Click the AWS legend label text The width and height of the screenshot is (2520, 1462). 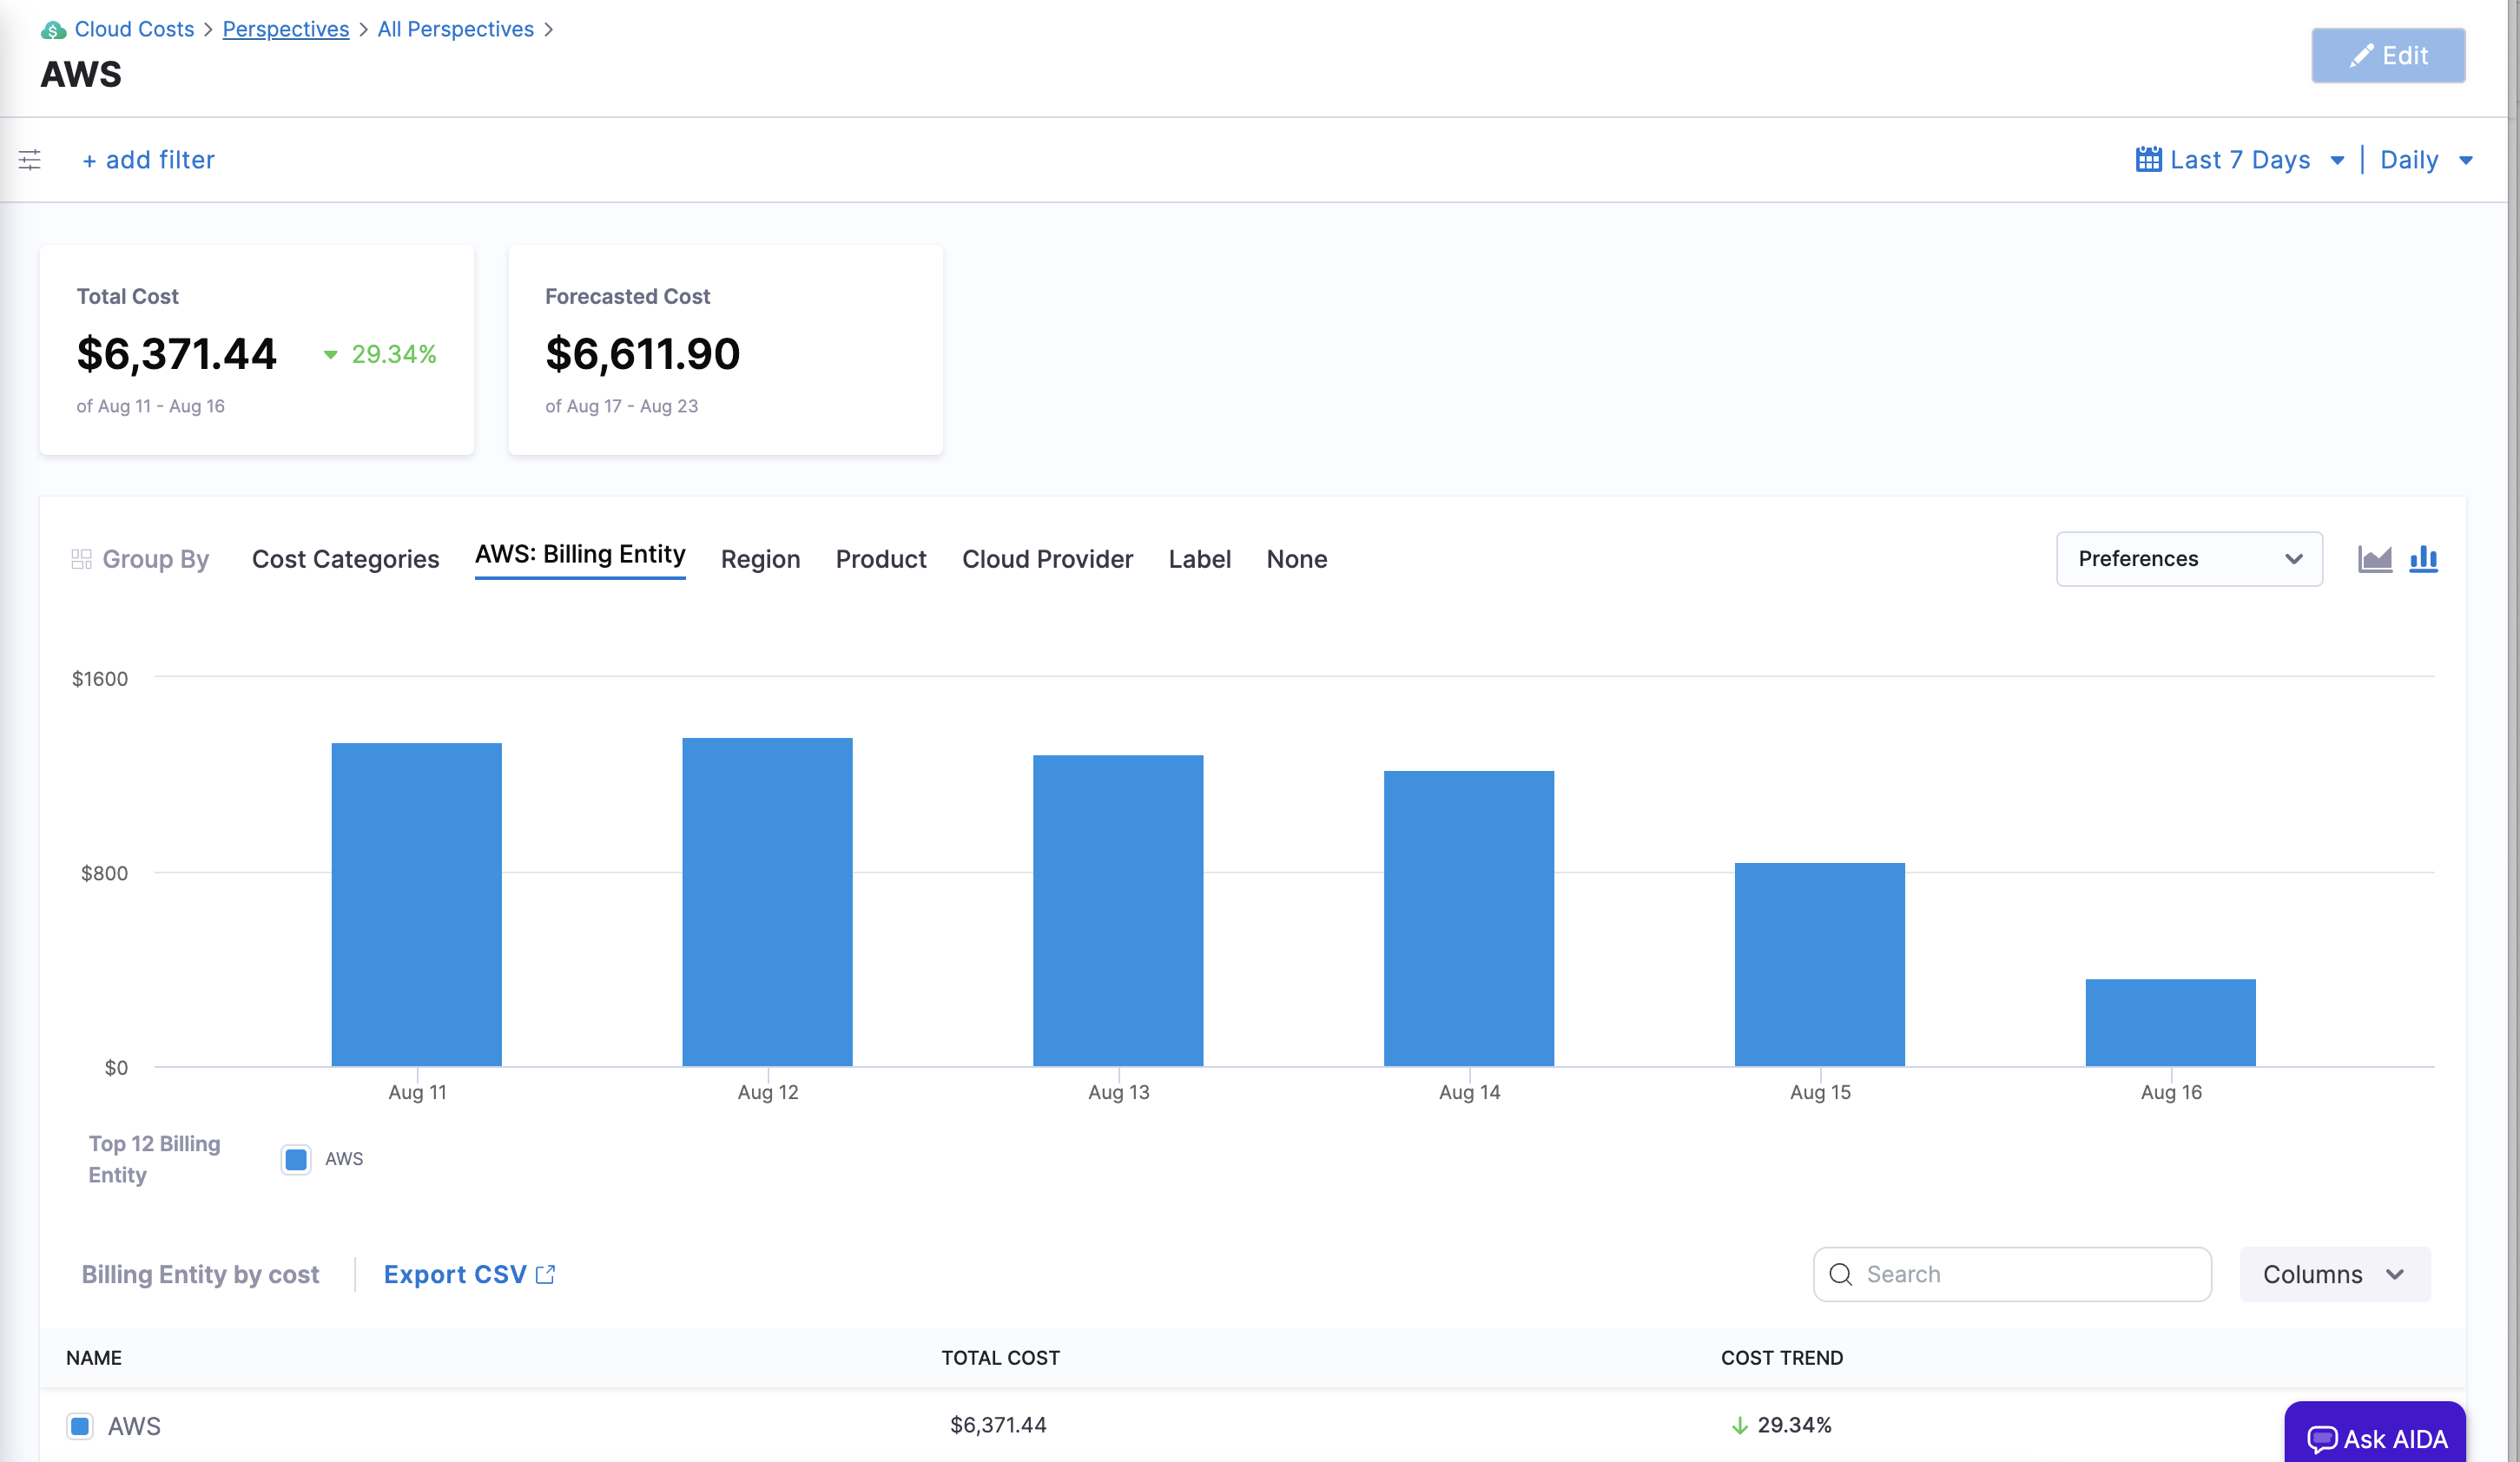point(344,1159)
